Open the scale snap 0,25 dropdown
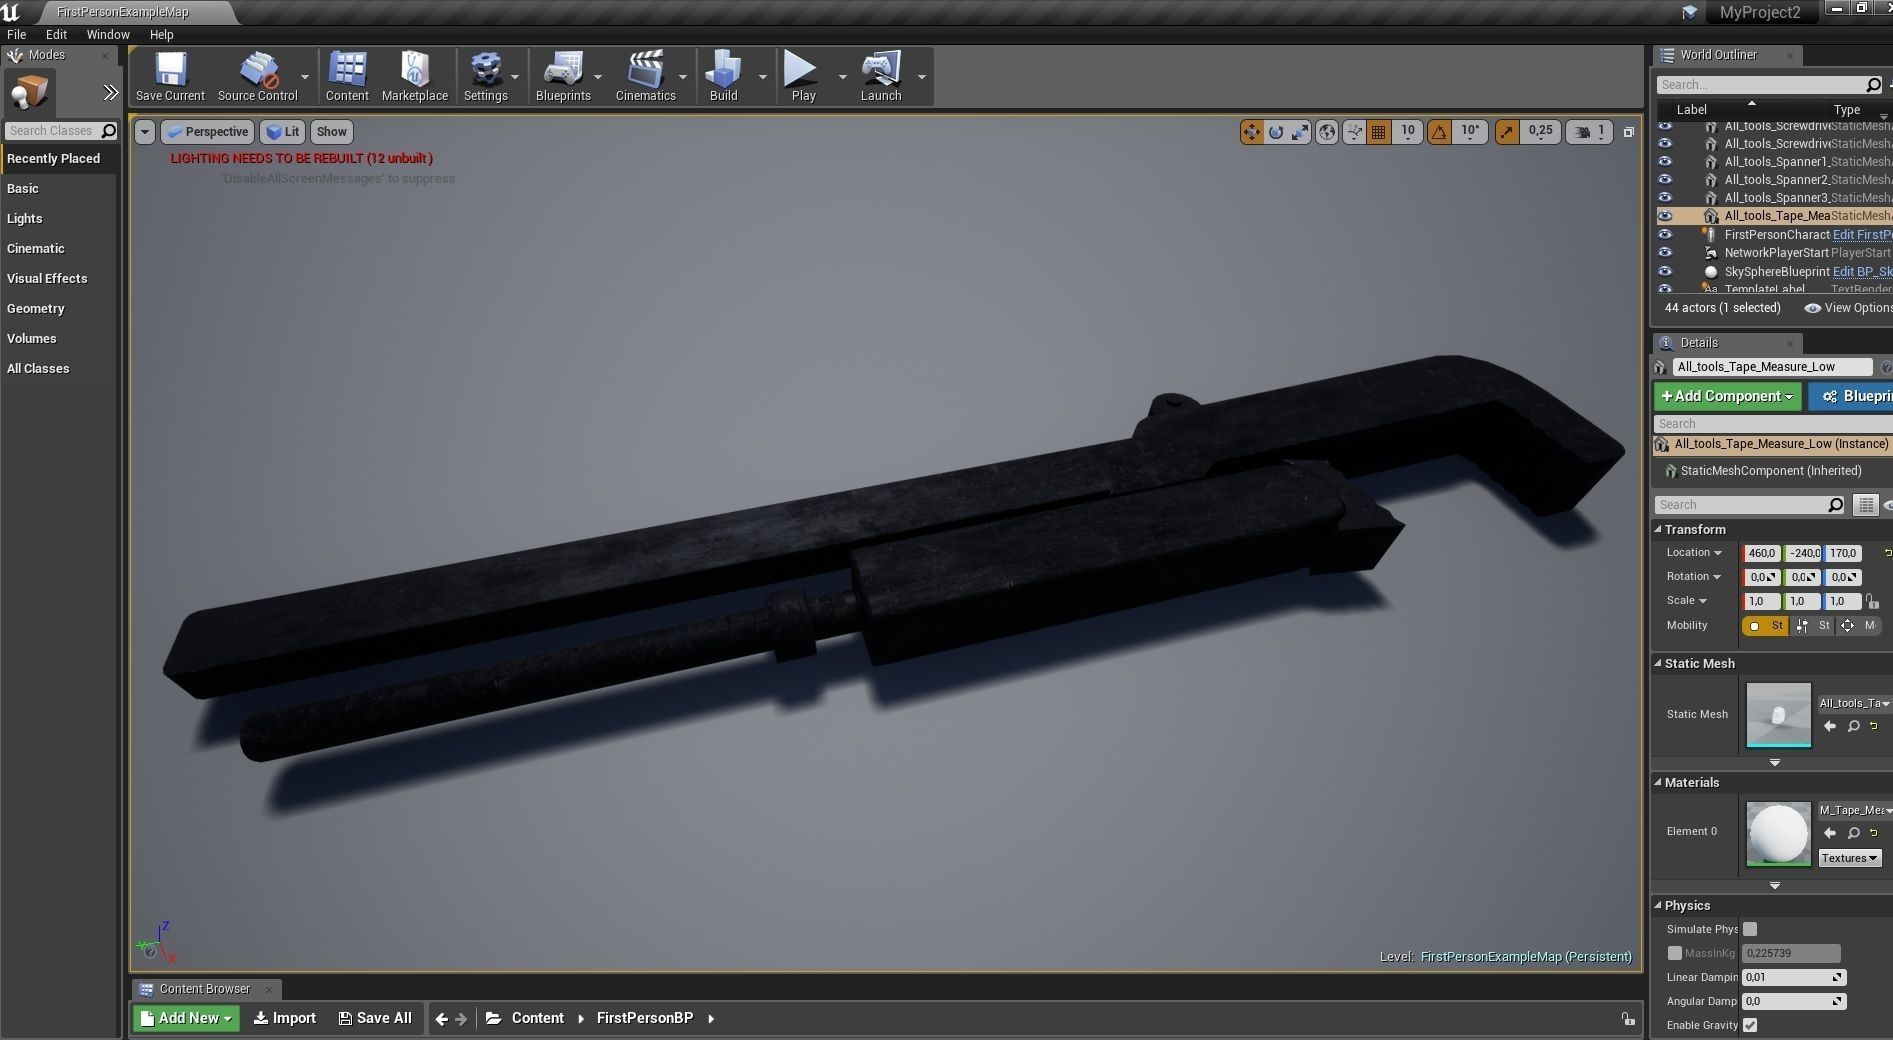This screenshot has height=1040, width=1893. click(1540, 131)
